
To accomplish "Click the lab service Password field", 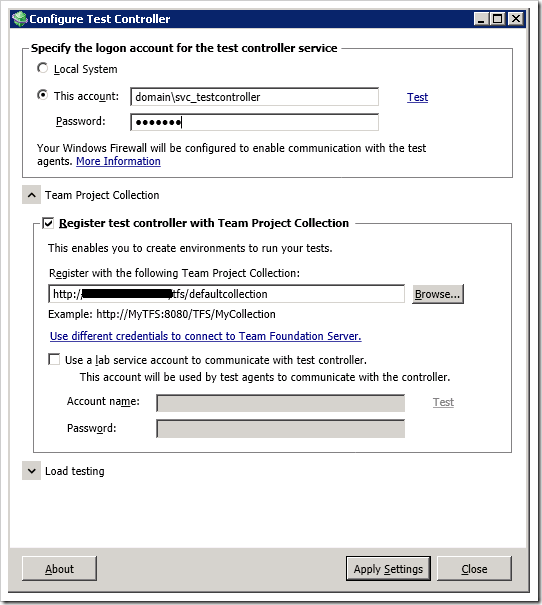I will point(280,429).
